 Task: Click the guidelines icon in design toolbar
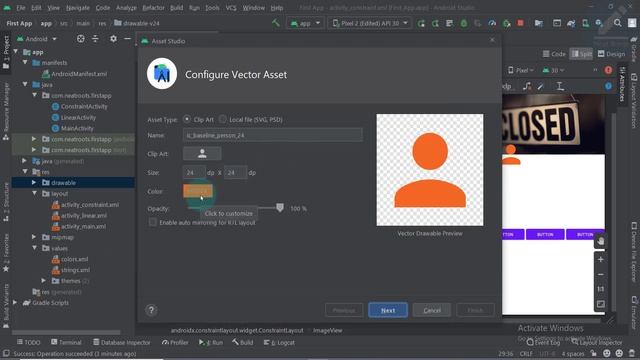coord(560,86)
